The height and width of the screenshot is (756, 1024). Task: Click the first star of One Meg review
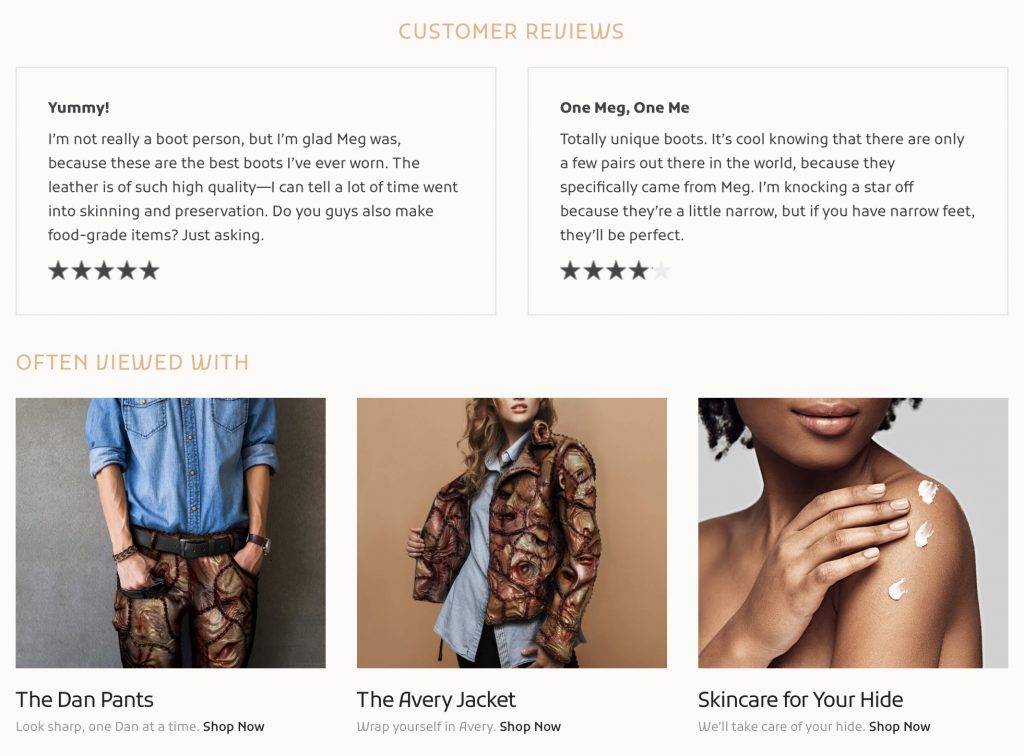(x=570, y=270)
